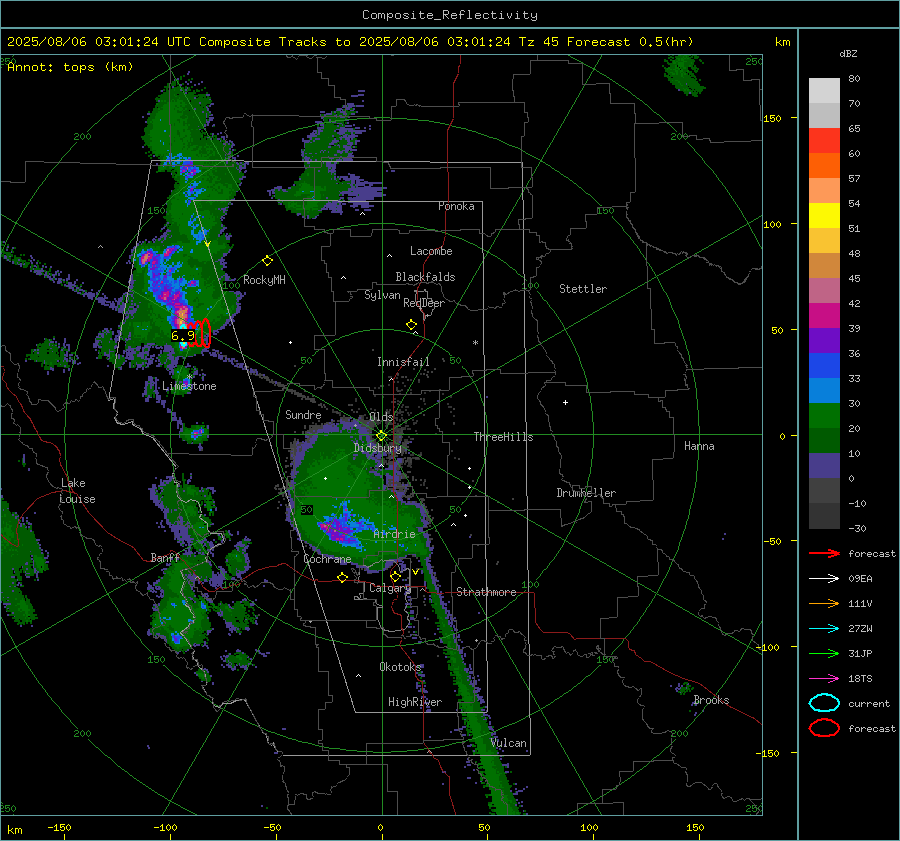The width and height of the screenshot is (900, 841).
Task: Click the cyan 27ZW arrow in legend
Action: pyautogui.click(x=824, y=629)
